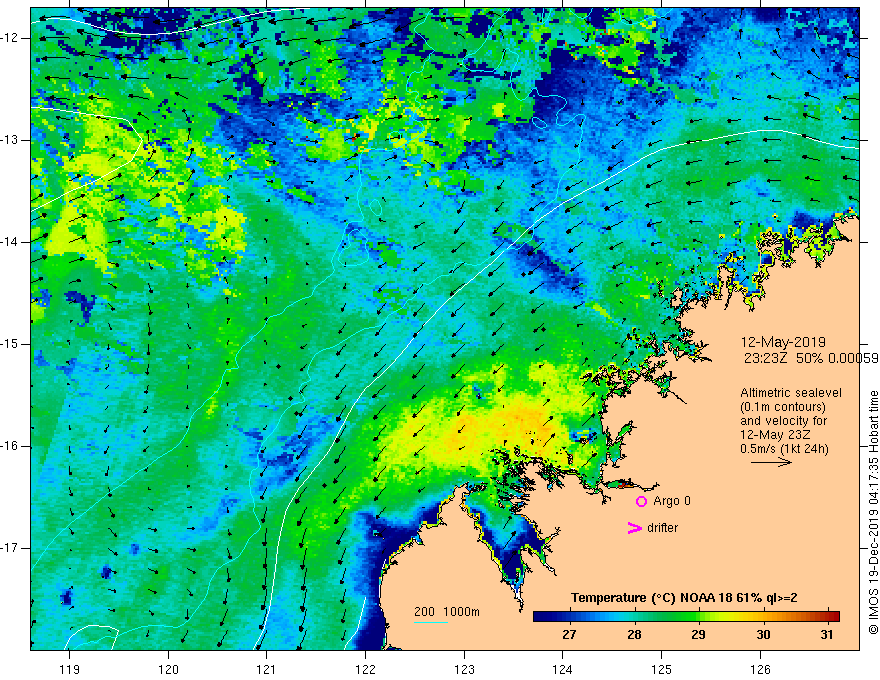Click the '12-May 23Z' caption line
Viewport: 880px width, 680px height.
pyautogui.click(x=774, y=435)
